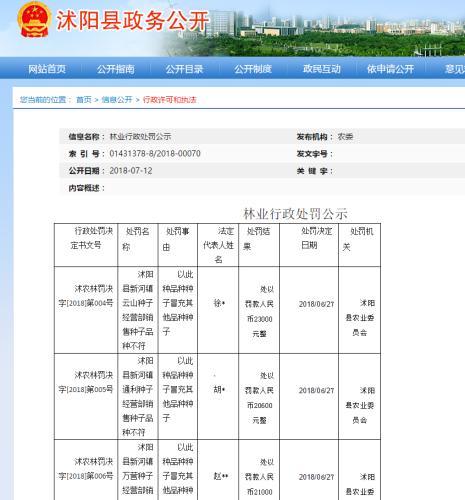
Task: Click the 林业行政处罚公示 table heading
Action: pos(295,214)
